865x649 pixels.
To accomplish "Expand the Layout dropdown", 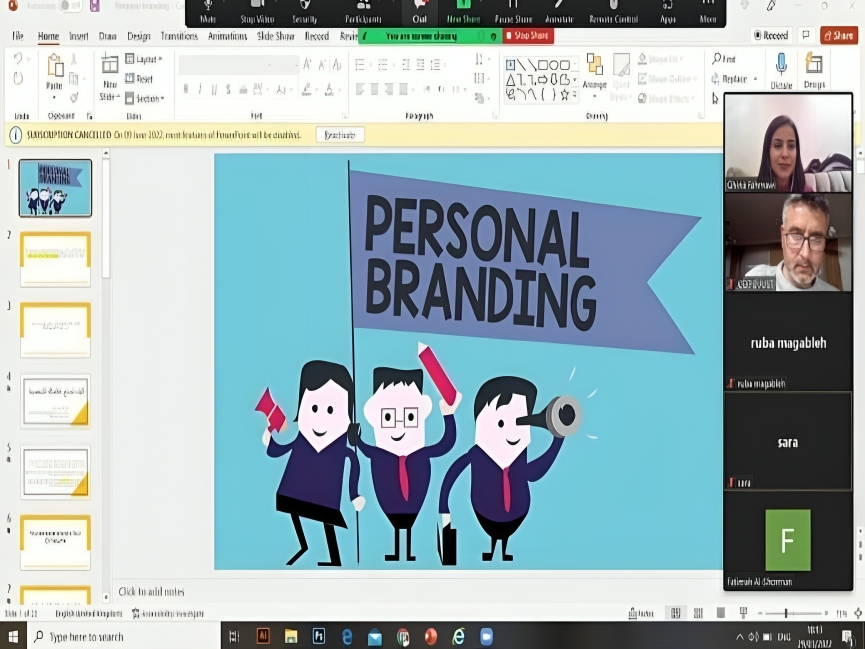I will coord(144,59).
